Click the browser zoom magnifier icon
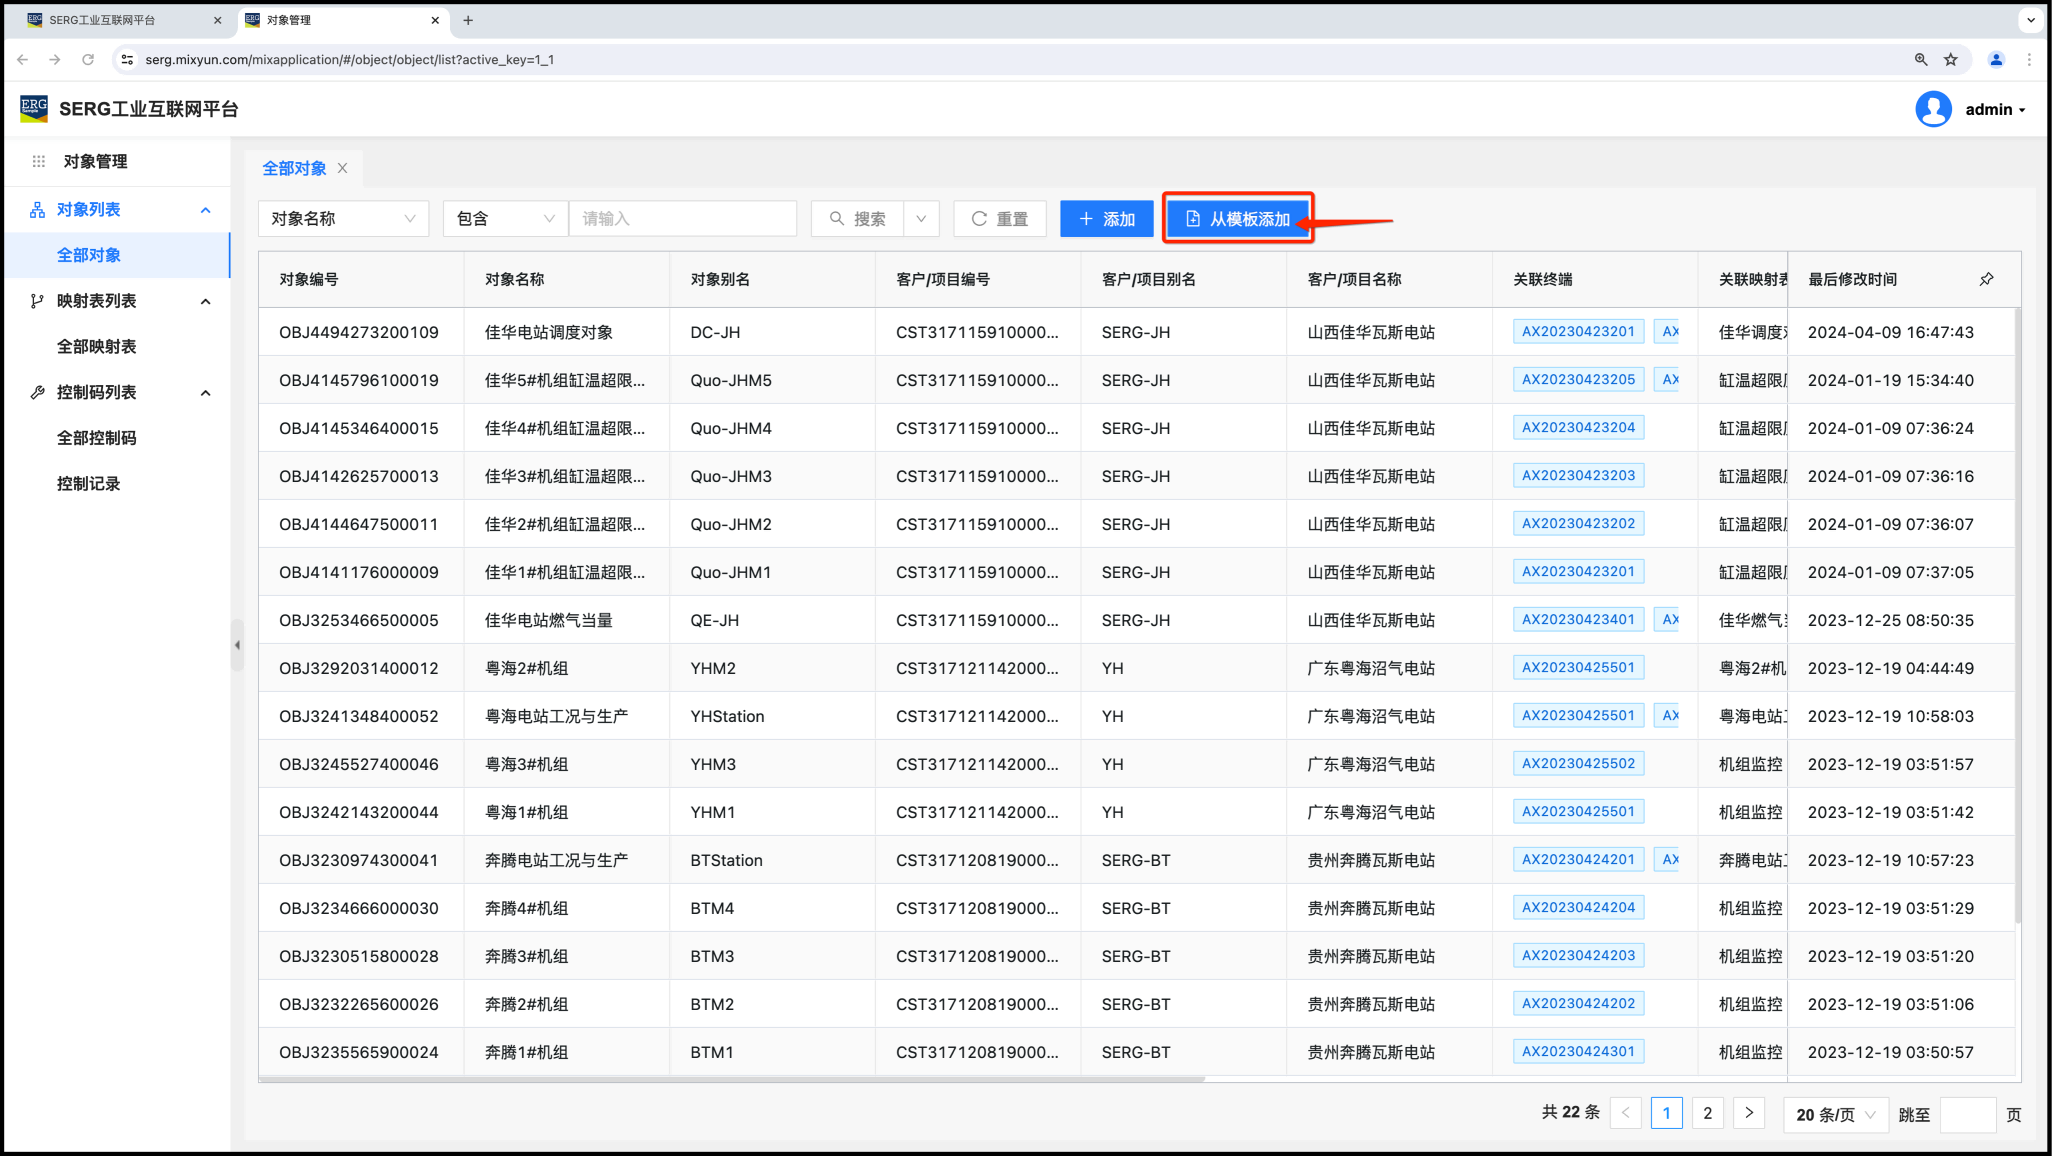 point(1920,60)
